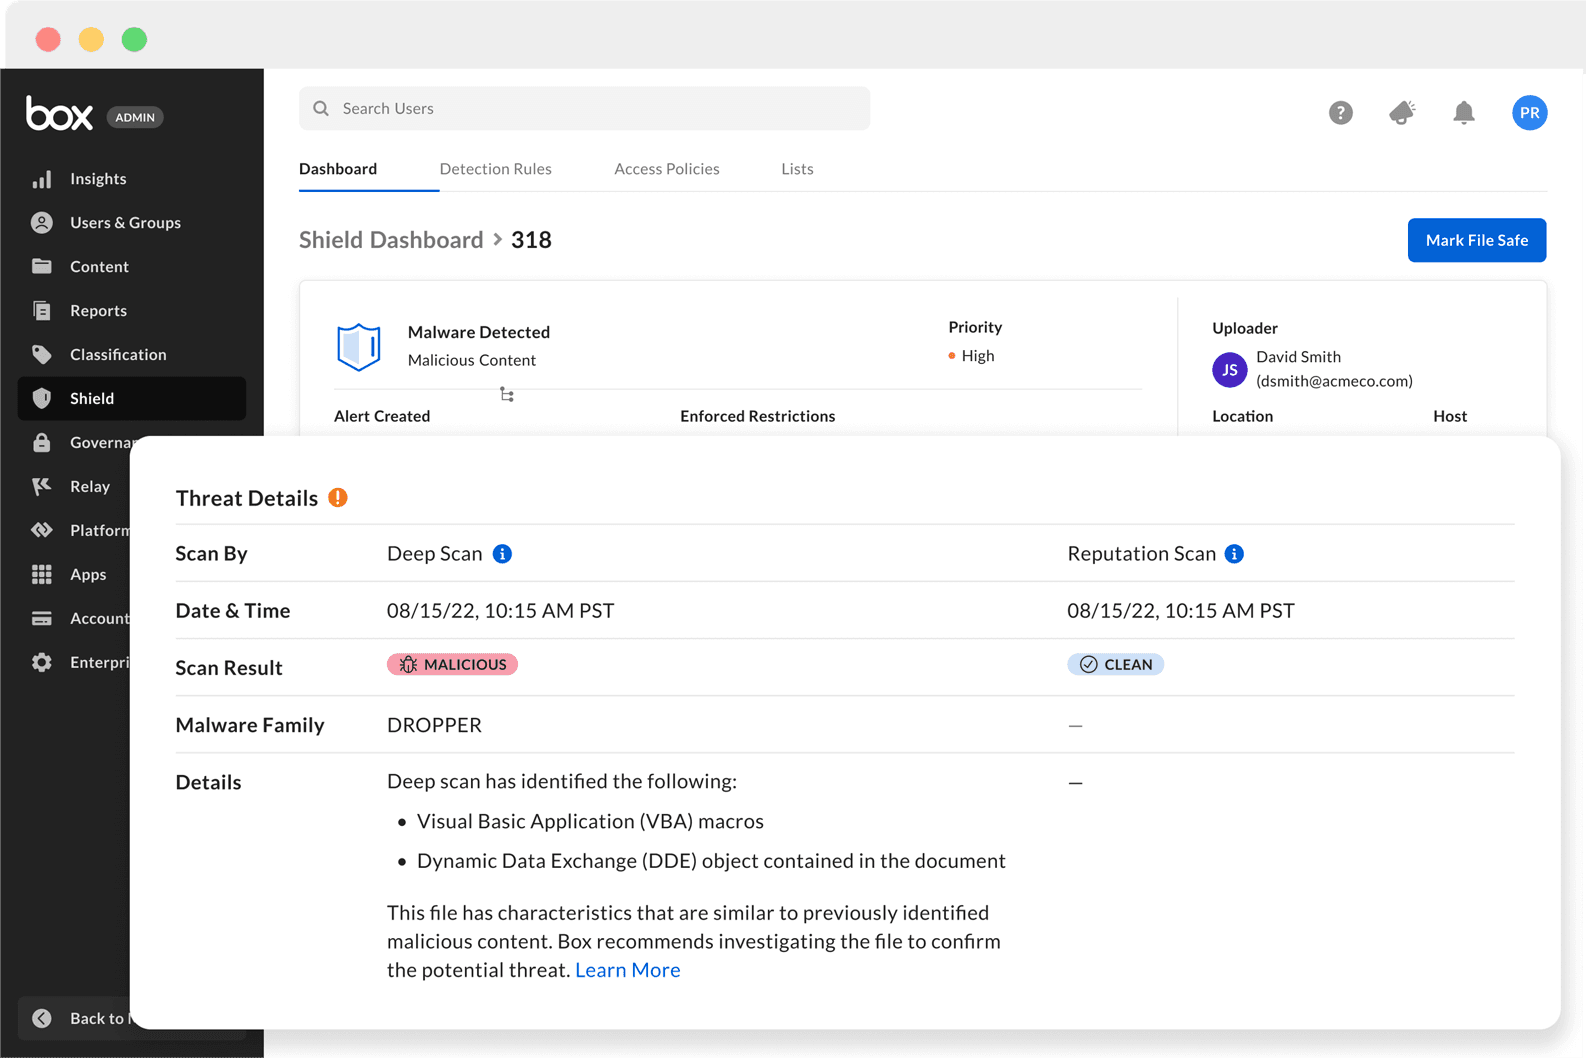Click the orange Threat Details warning icon
Image resolution: width=1586 pixels, height=1058 pixels.
[x=338, y=498]
